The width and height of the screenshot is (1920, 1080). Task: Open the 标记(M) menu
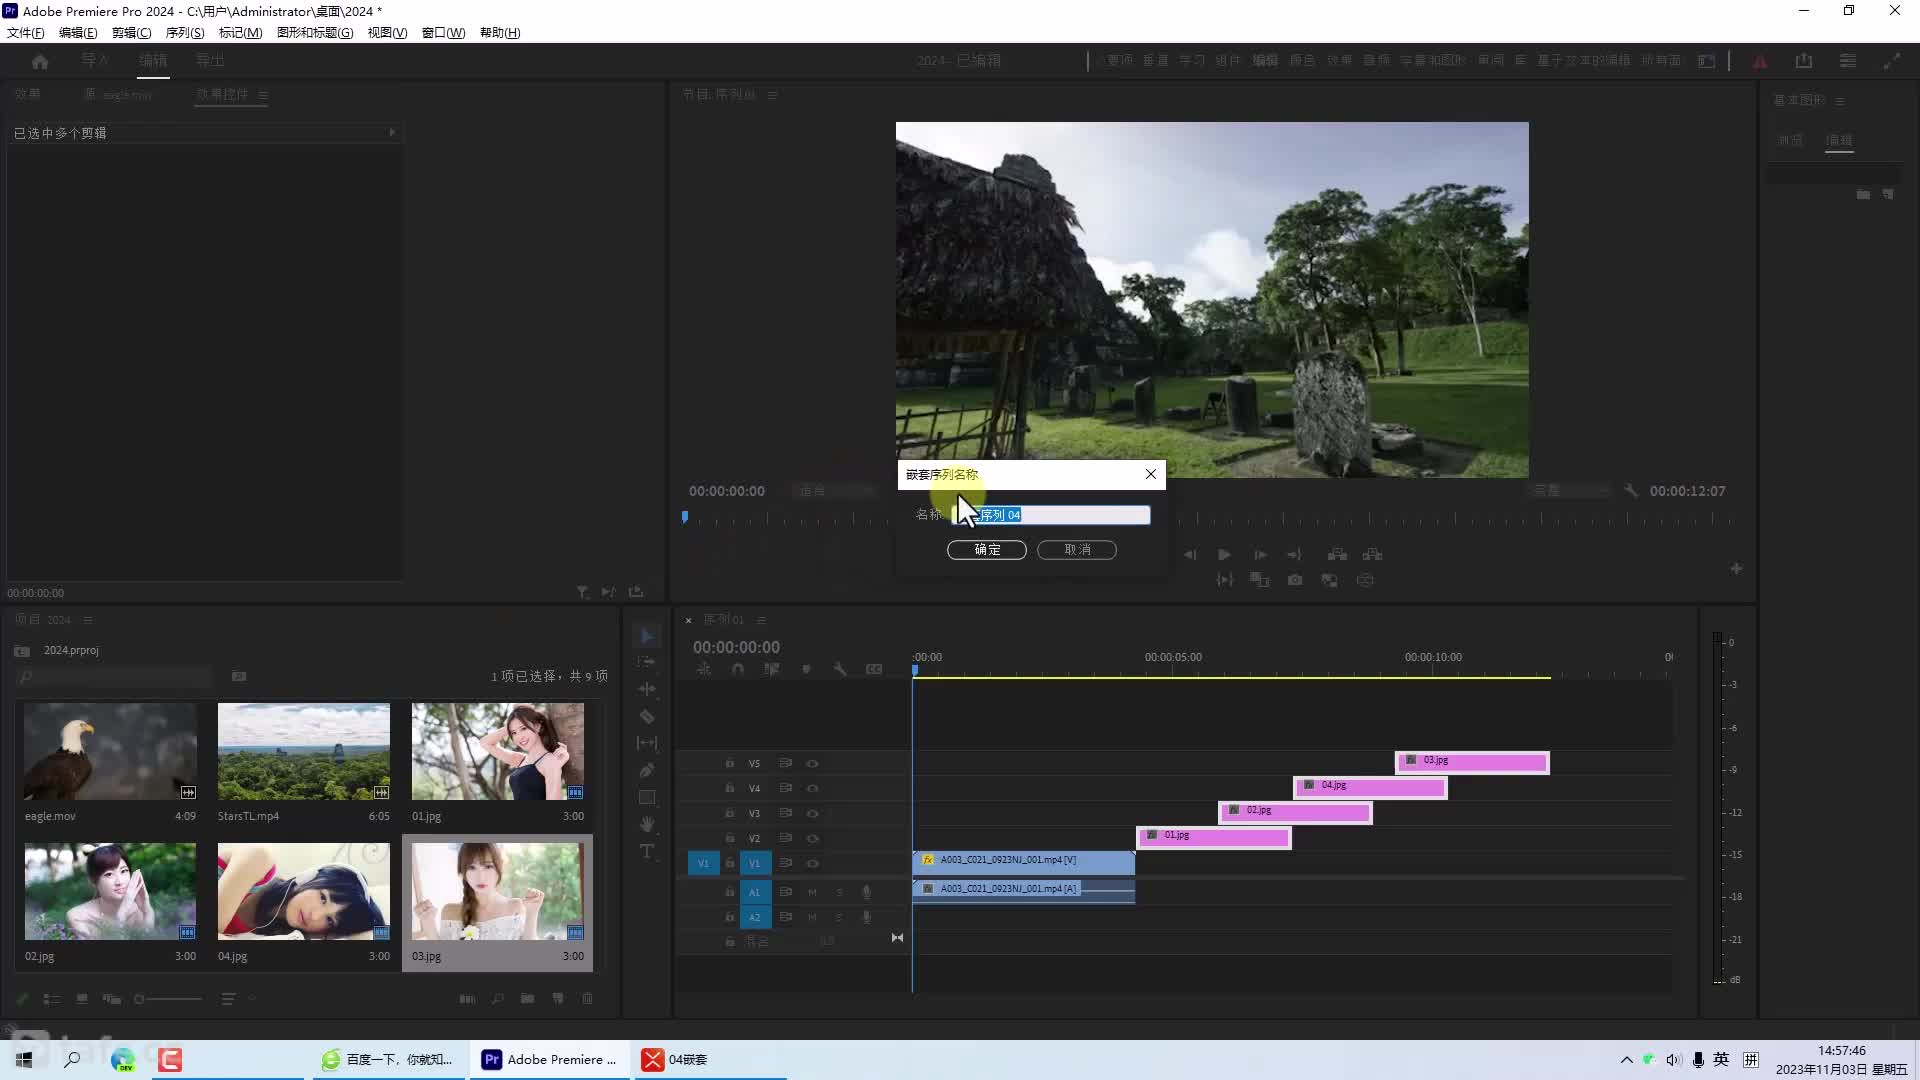click(x=240, y=33)
